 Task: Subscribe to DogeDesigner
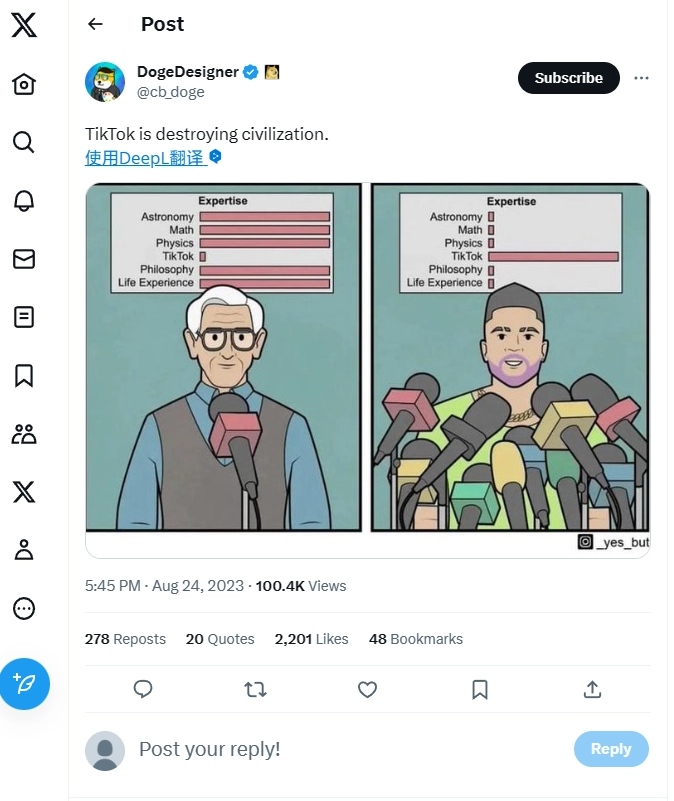tap(568, 78)
